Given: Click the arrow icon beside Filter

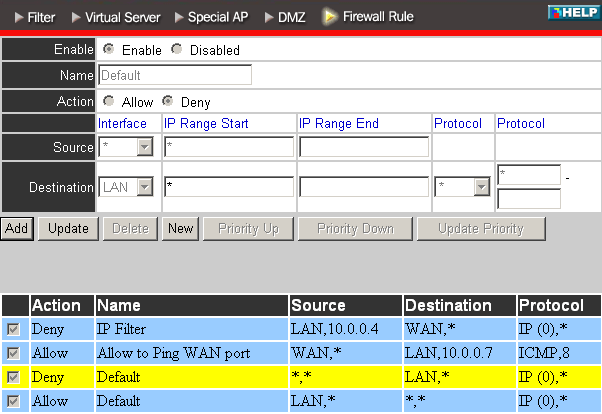Looking at the screenshot, I should point(19,17).
